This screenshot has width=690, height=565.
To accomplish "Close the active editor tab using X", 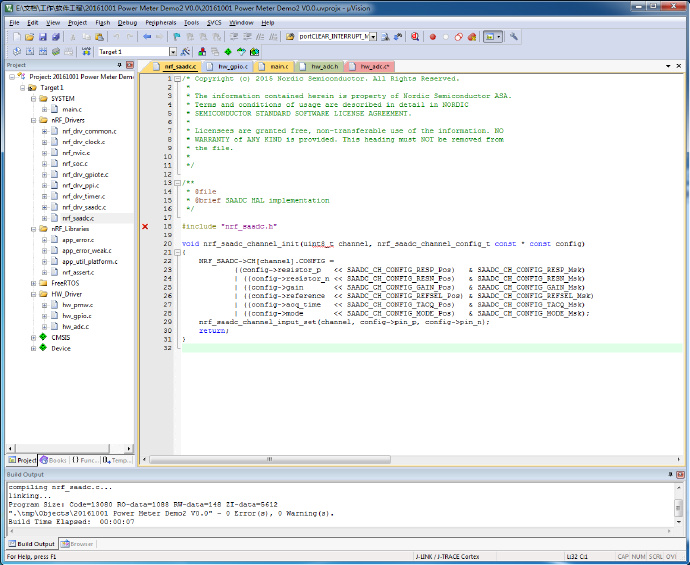I will point(679,66).
